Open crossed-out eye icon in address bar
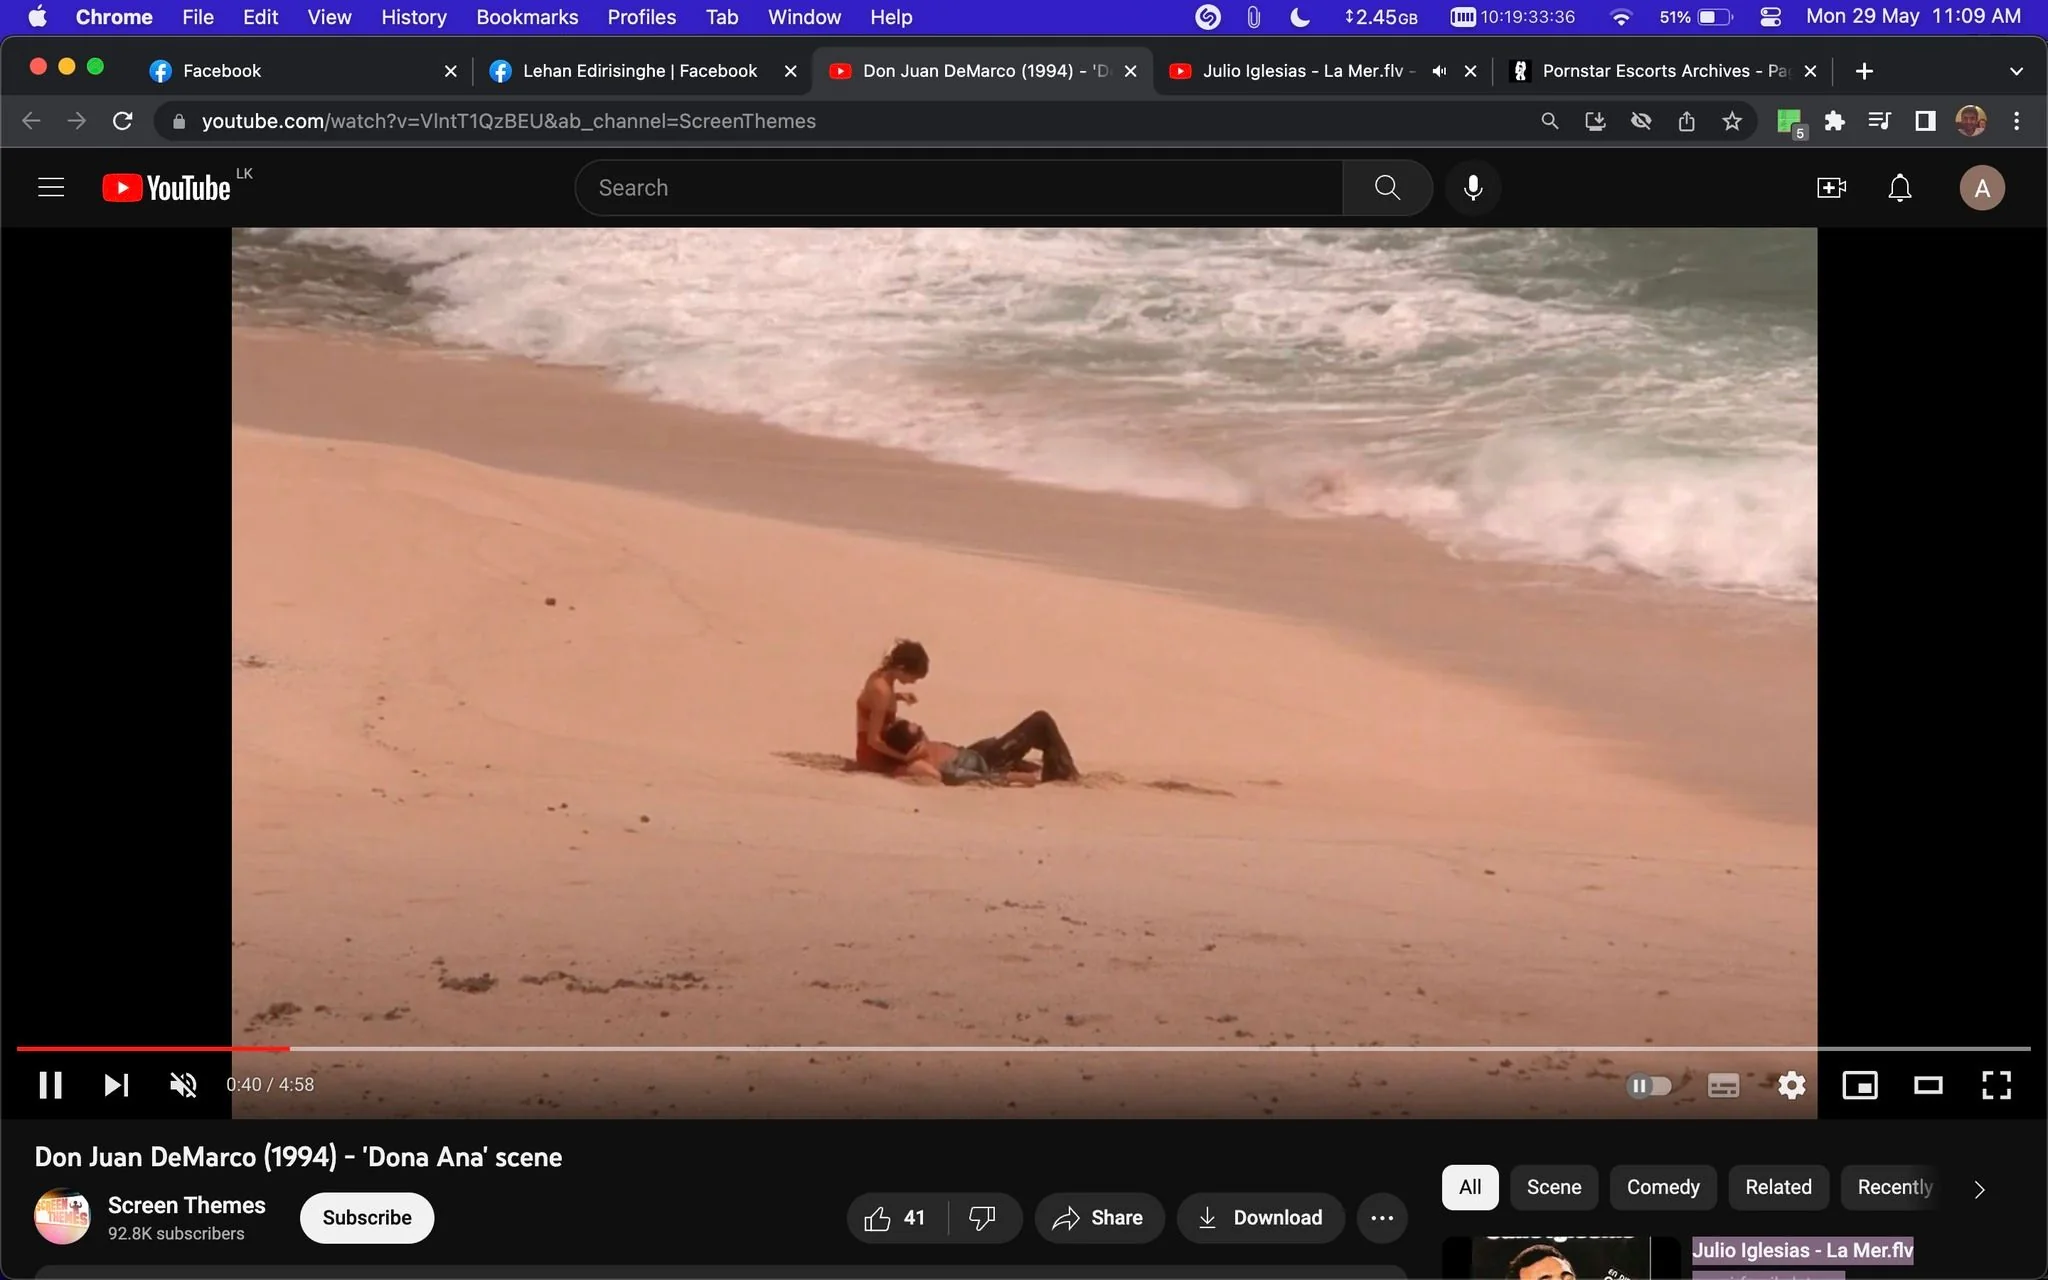The width and height of the screenshot is (2048, 1280). (1641, 121)
